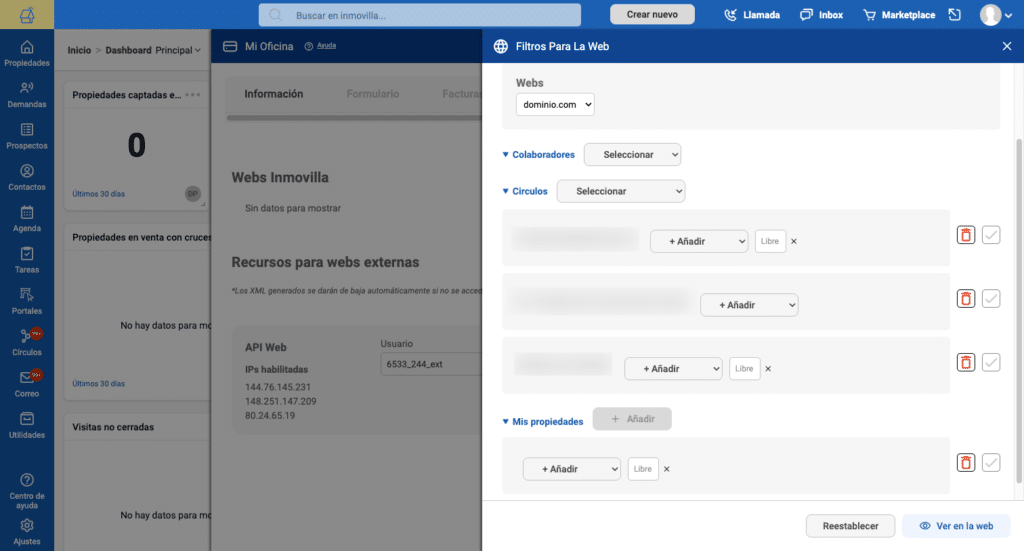Tick the checkmark box on second filter row

coord(991,299)
